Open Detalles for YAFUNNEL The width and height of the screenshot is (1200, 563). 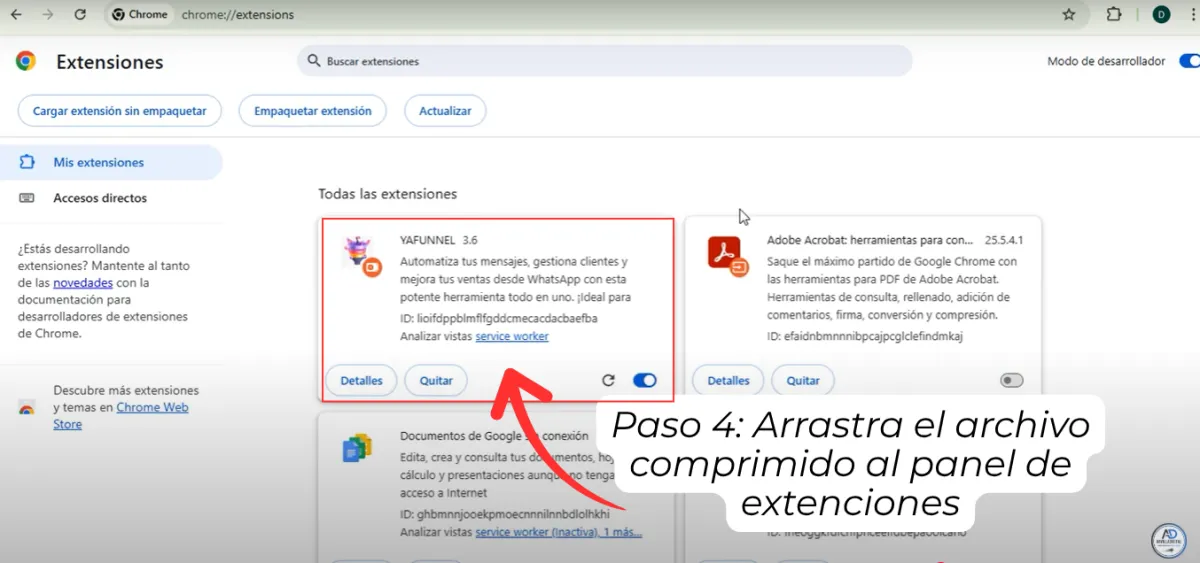coord(362,380)
